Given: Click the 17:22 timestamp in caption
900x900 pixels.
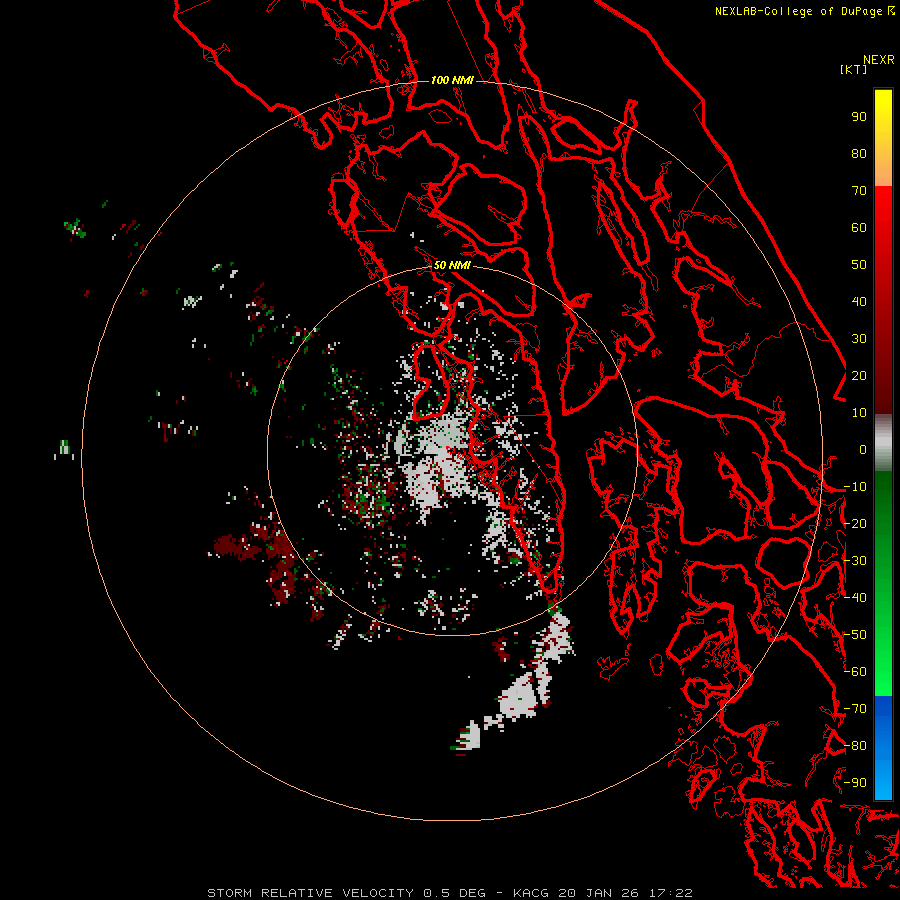Looking at the screenshot, I should coord(670,893).
